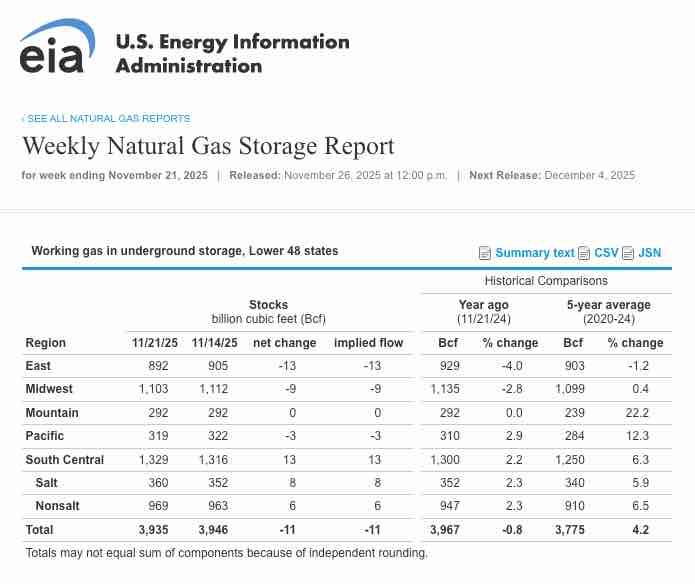Select the Midwest region row label

(49, 389)
